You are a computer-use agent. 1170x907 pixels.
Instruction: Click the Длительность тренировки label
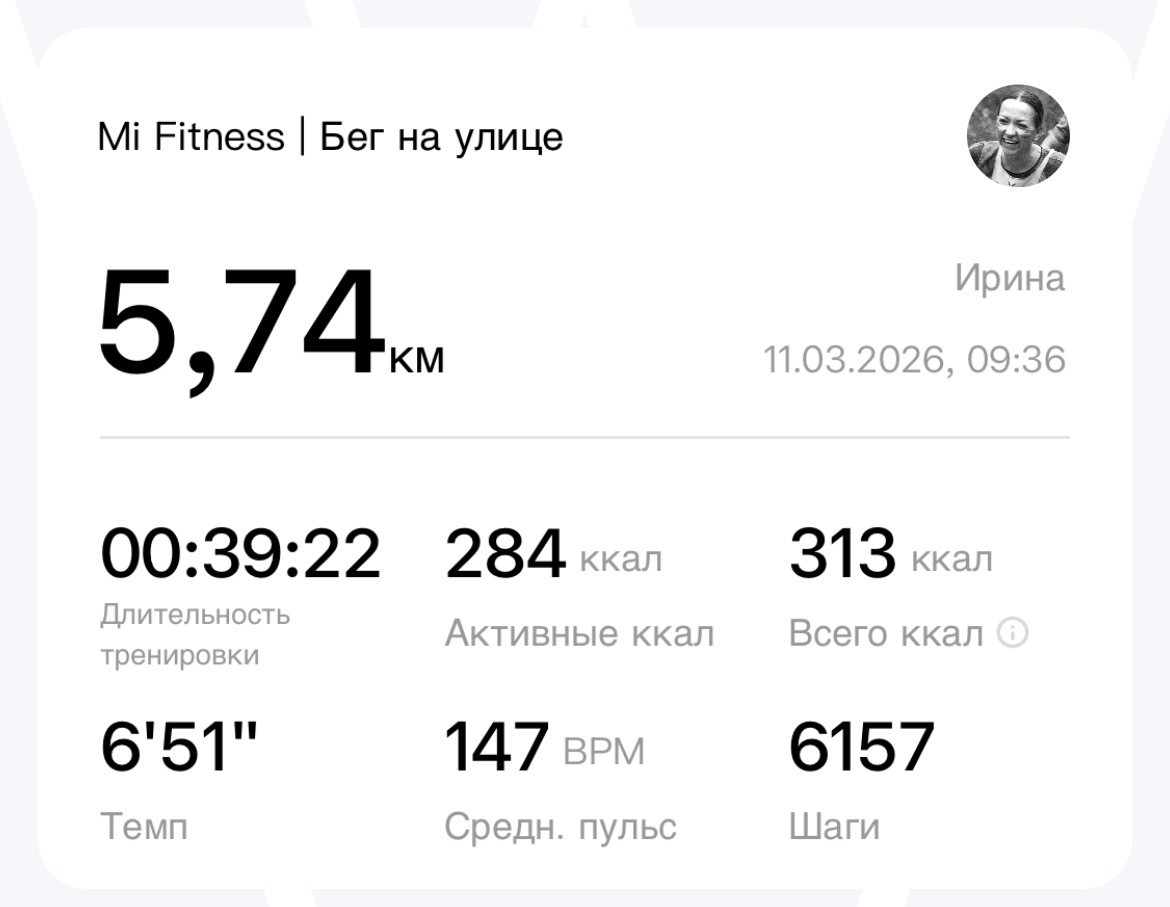coord(195,635)
